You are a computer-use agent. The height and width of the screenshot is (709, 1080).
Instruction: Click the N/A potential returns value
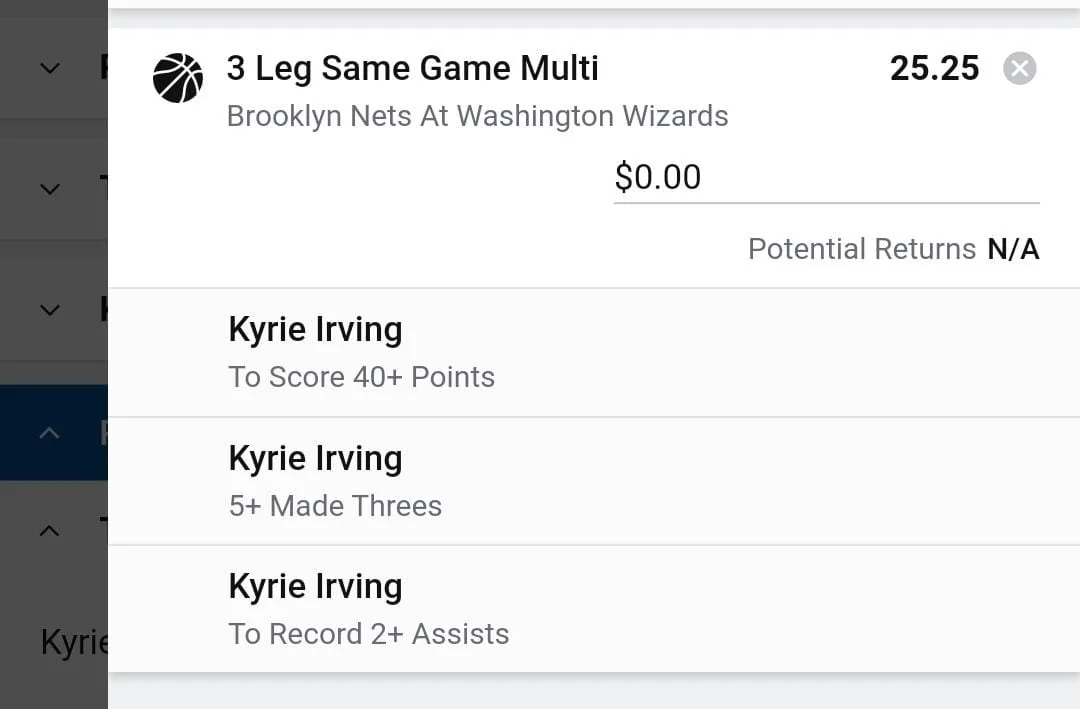[1013, 249]
